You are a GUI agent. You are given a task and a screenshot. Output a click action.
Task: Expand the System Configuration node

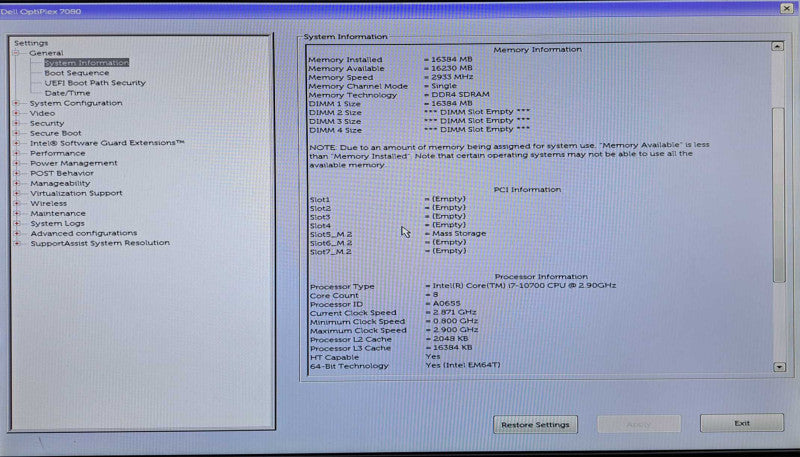coord(16,103)
